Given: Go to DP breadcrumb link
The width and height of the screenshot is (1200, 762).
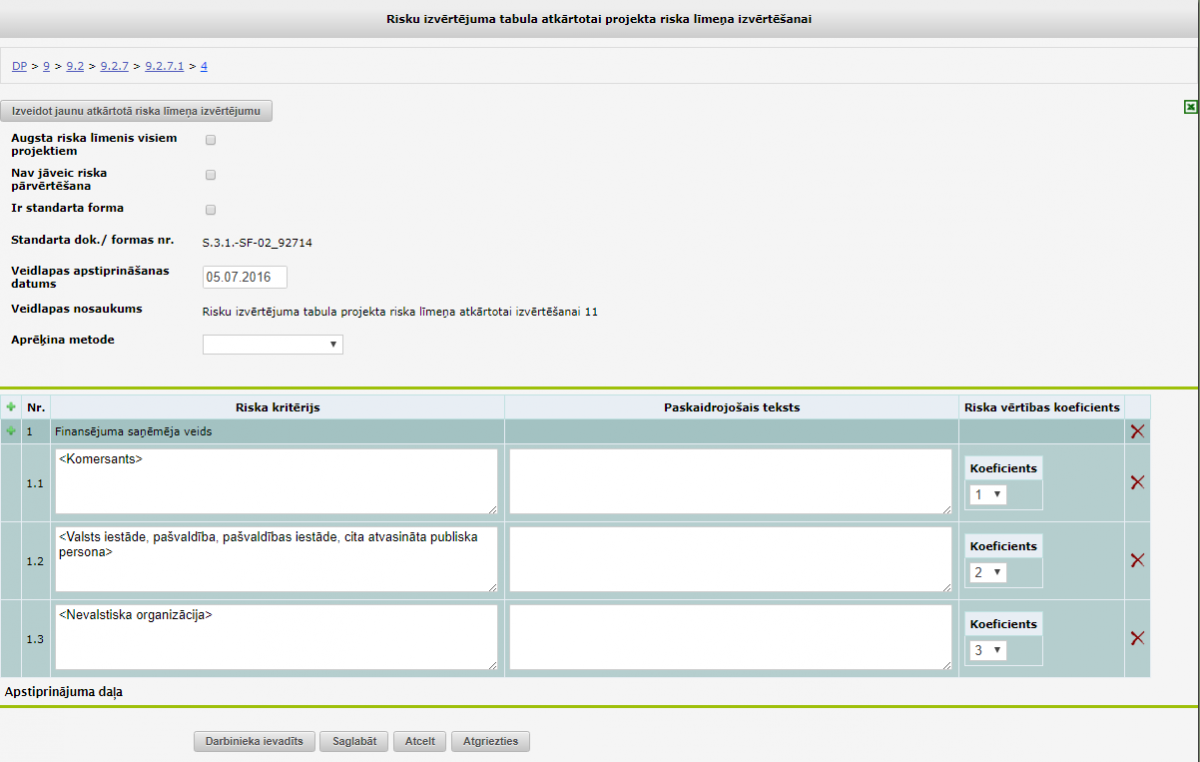Looking at the screenshot, I should click(19, 66).
